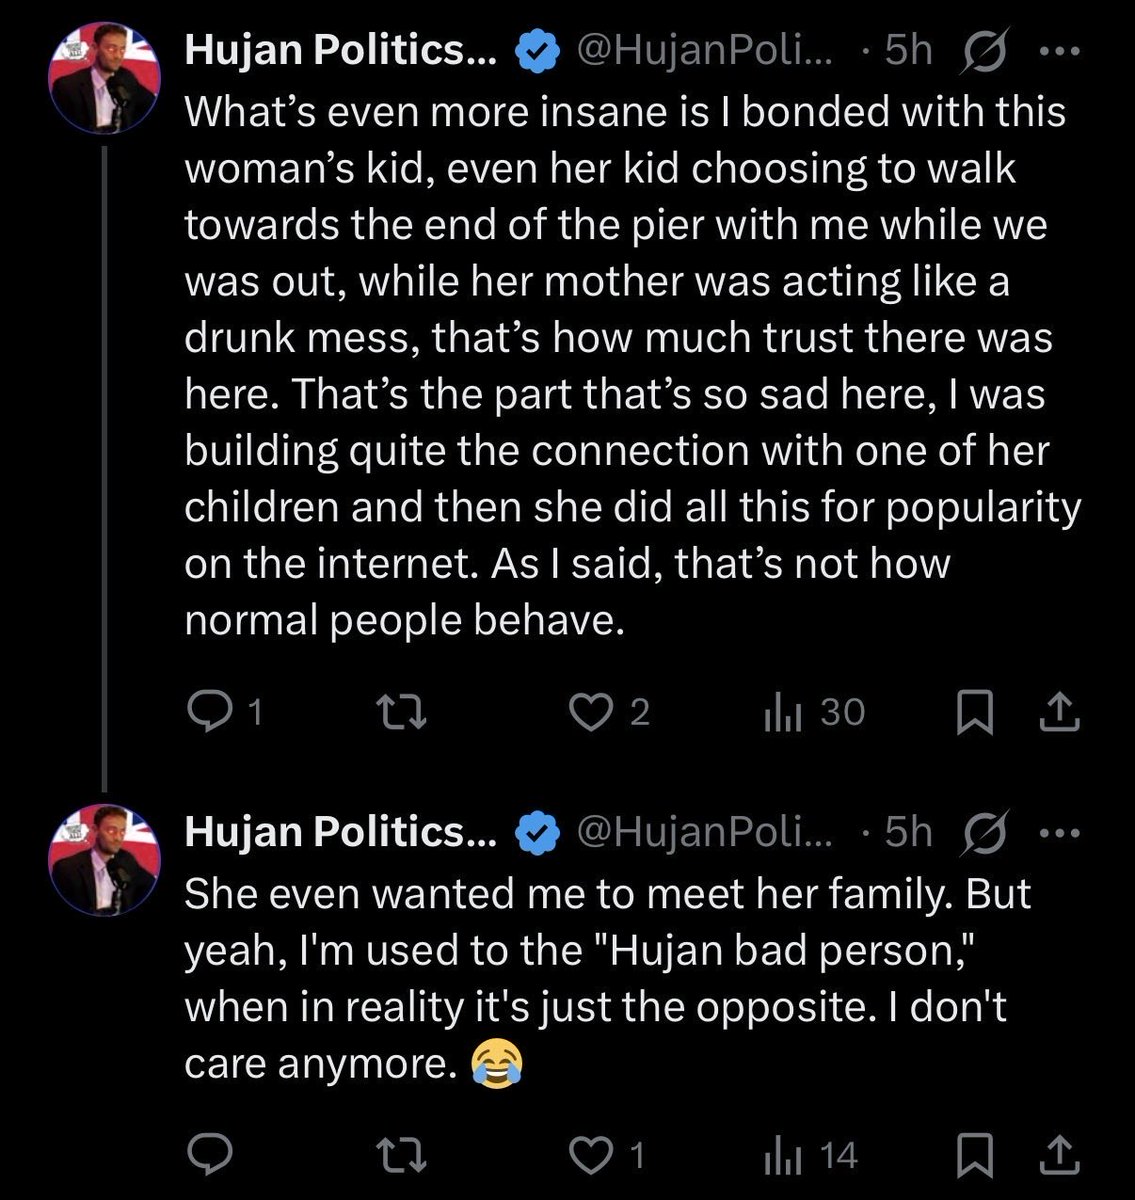Viewport: 1135px width, 1200px height.
Task: Reply to the 'Hujan bad person' tweet
Action: pos(210,1156)
